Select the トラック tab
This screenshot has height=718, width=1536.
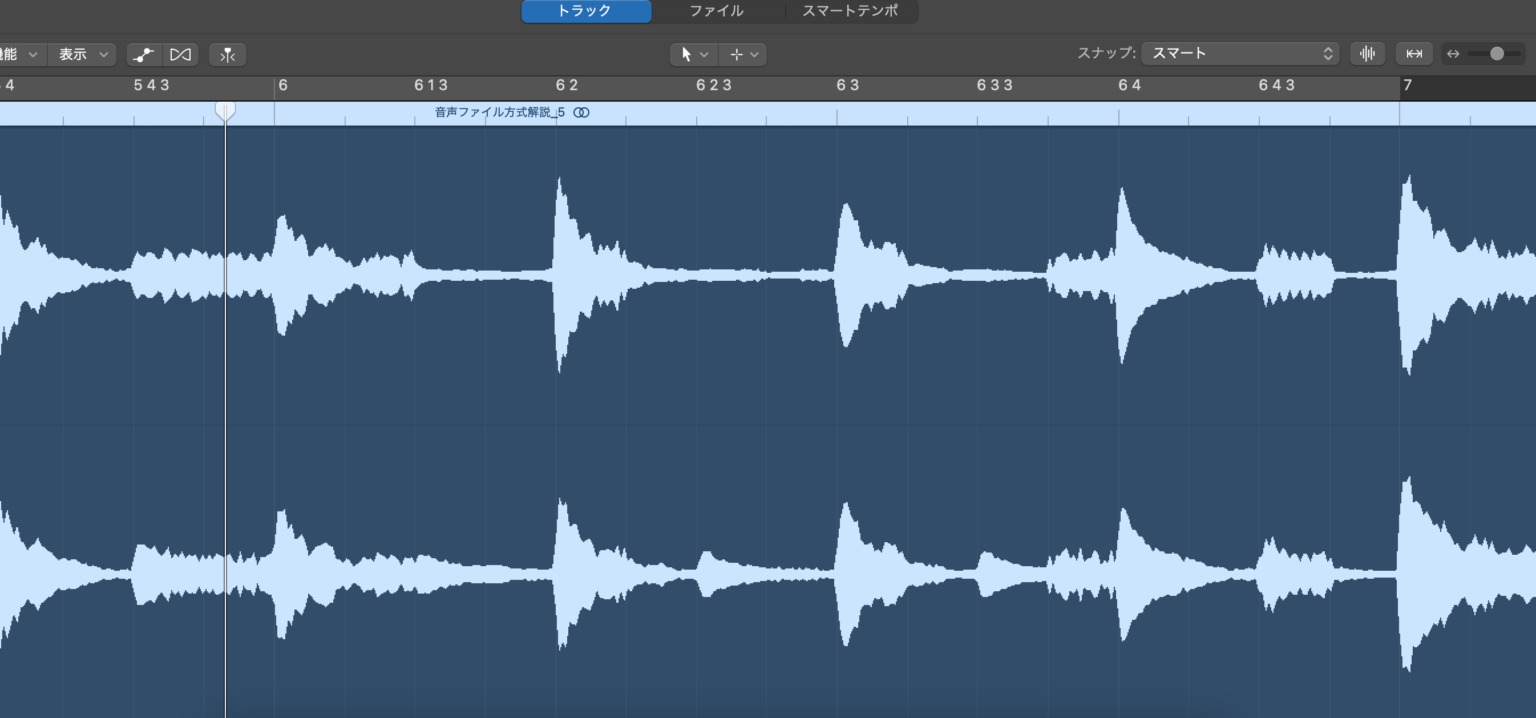pos(585,11)
